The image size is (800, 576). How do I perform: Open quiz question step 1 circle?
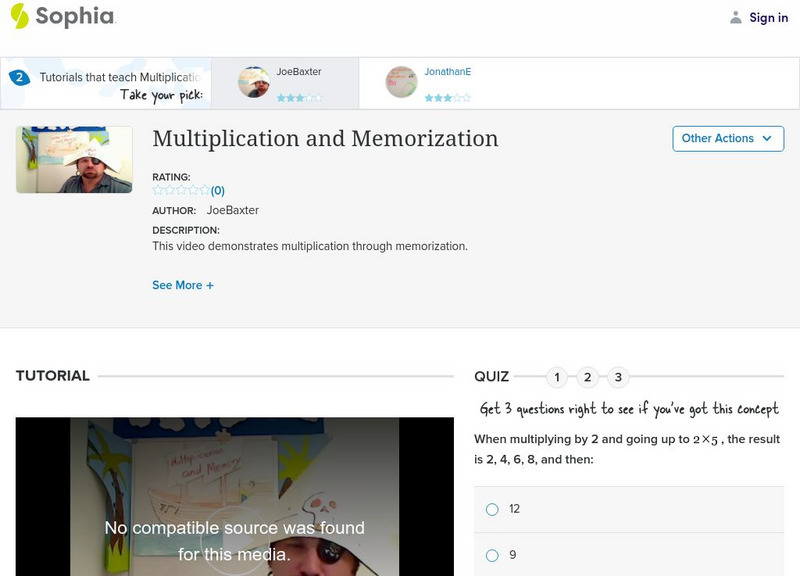[558, 377]
